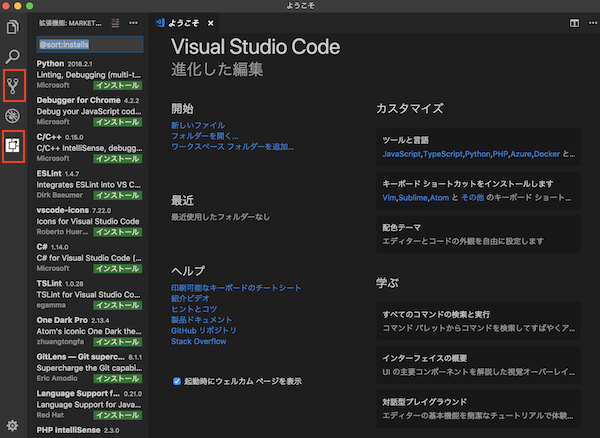Click その他 keyboard shortcuts link

(x=472, y=198)
